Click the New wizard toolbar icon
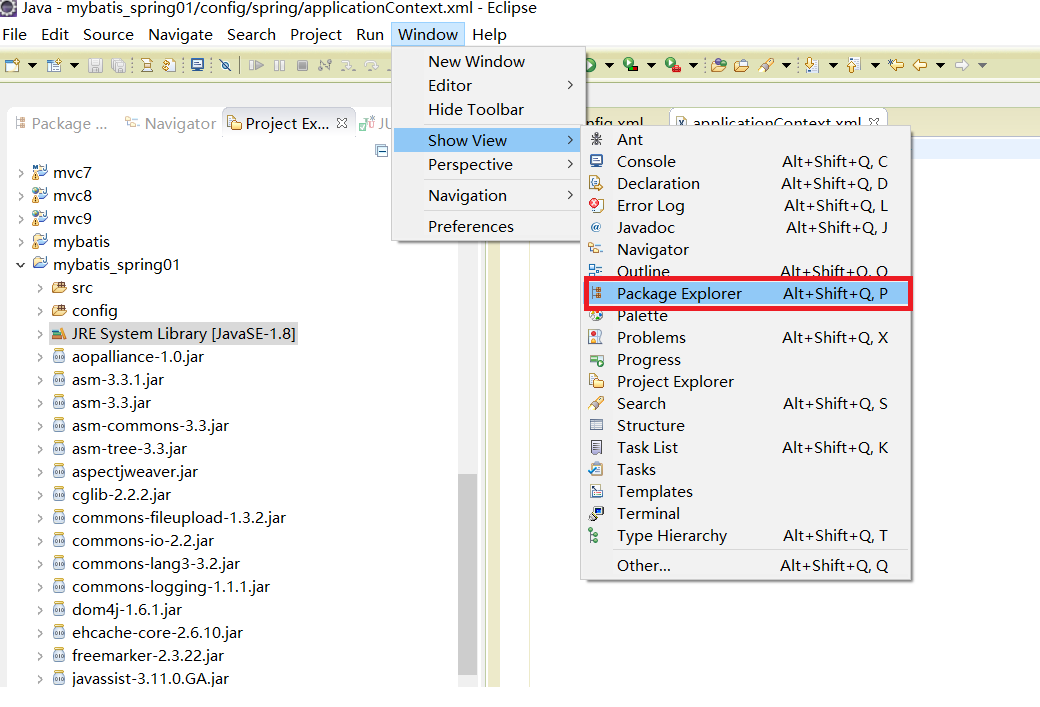 pyautogui.click(x=13, y=65)
